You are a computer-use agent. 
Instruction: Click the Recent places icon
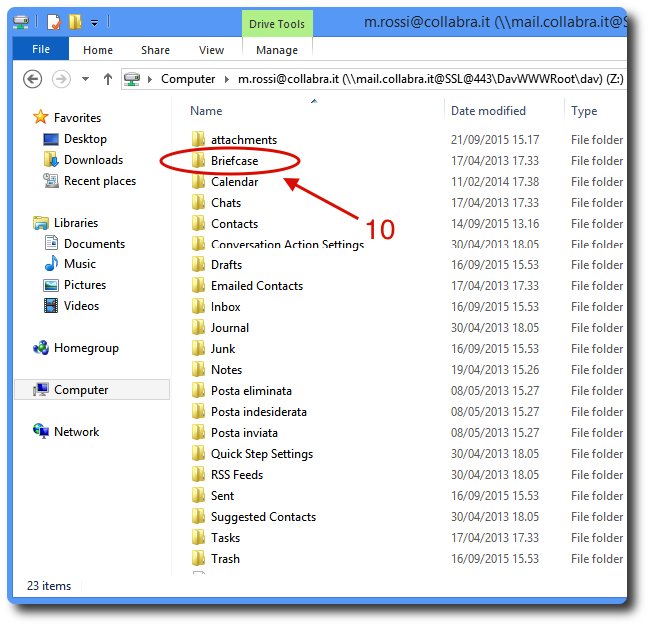(52, 181)
